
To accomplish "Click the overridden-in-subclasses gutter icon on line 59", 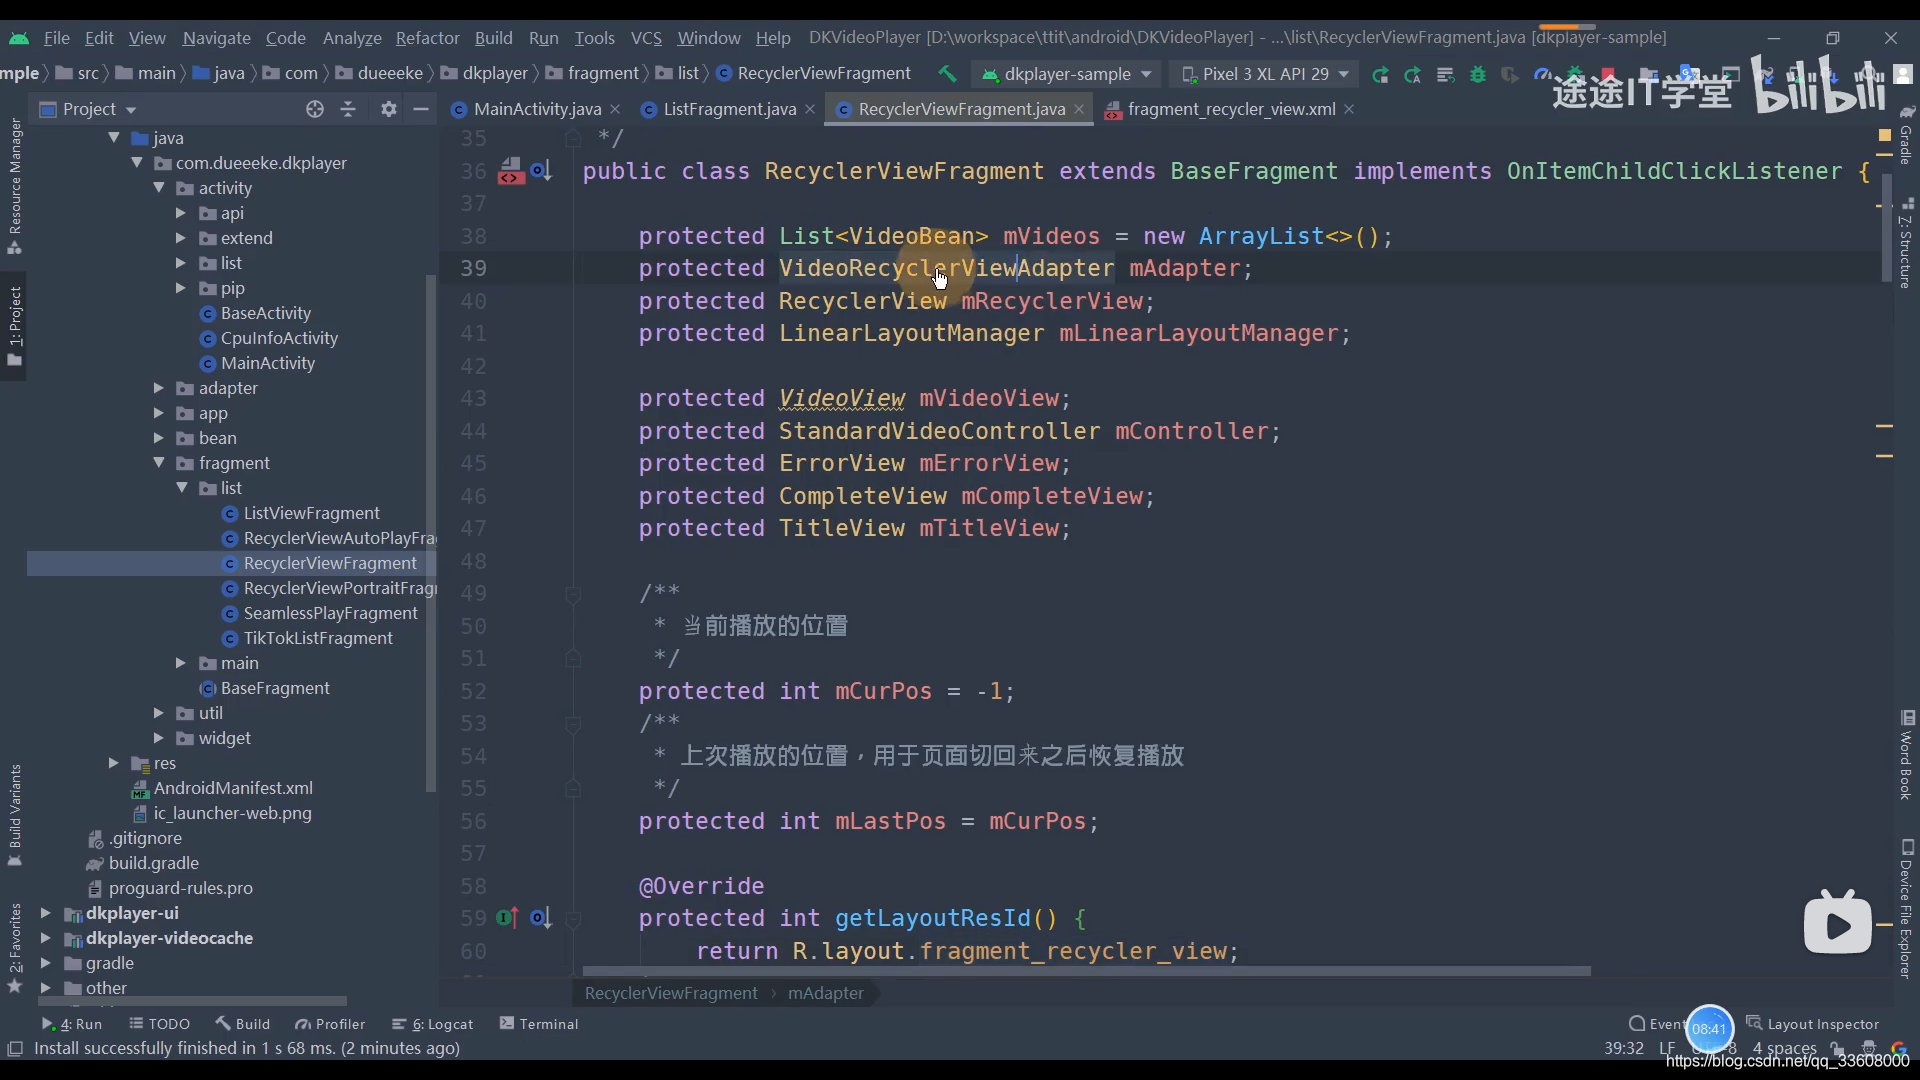I will pos(541,918).
